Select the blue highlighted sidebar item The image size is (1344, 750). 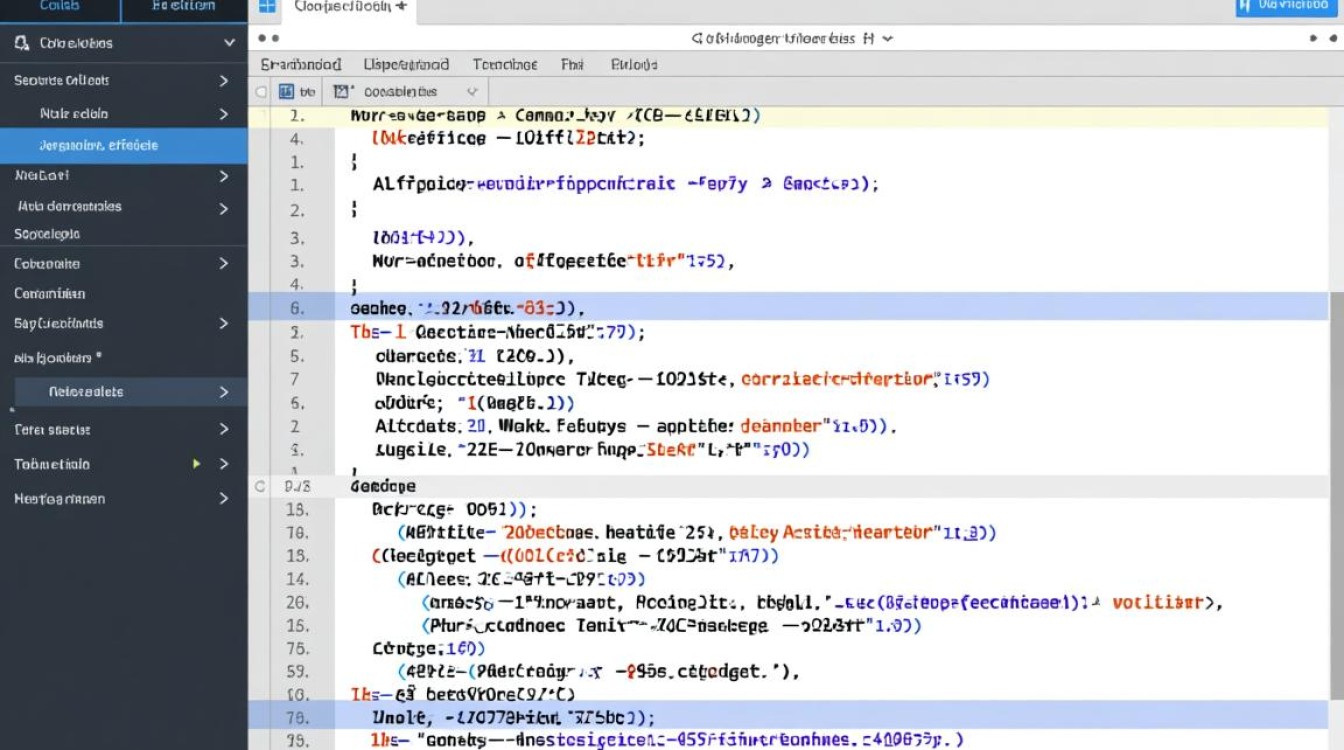coord(123,145)
